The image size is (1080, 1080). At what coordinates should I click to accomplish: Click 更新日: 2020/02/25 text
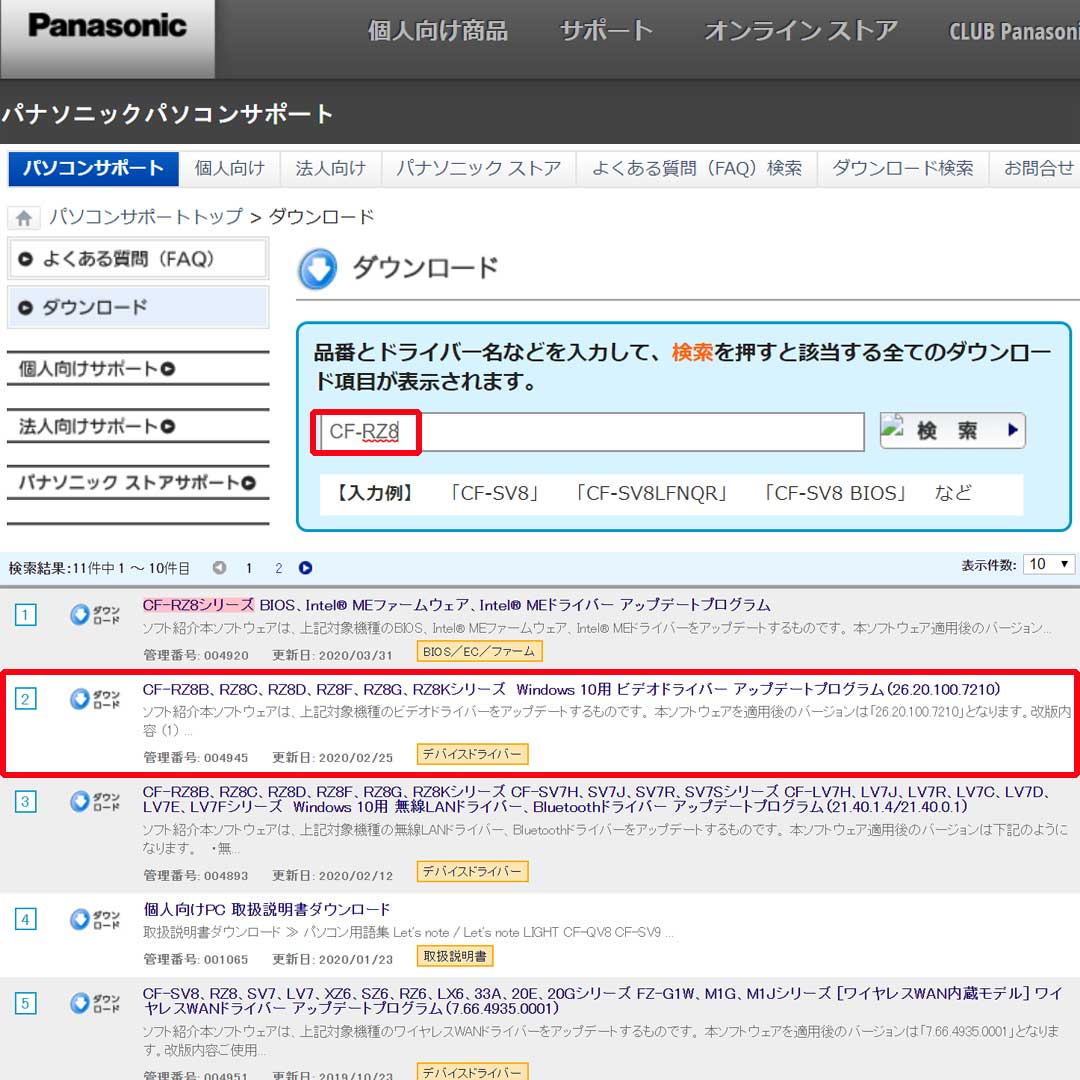point(332,758)
